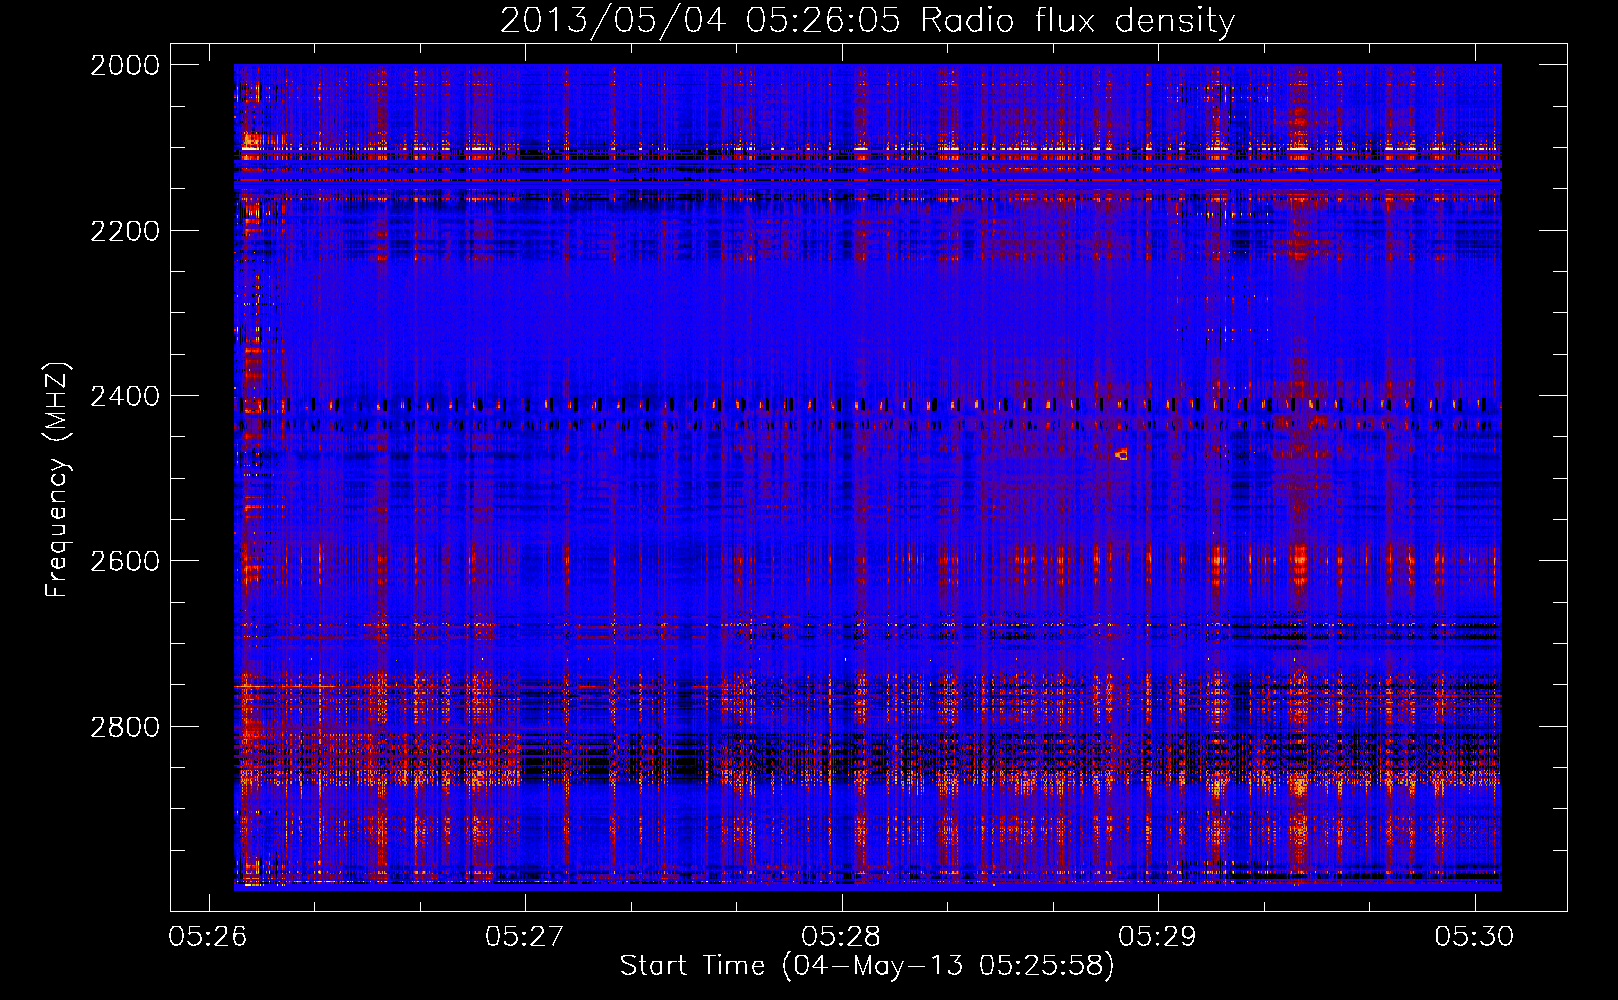
Task: Click the 05:26 time axis label
Action: [x=208, y=936]
